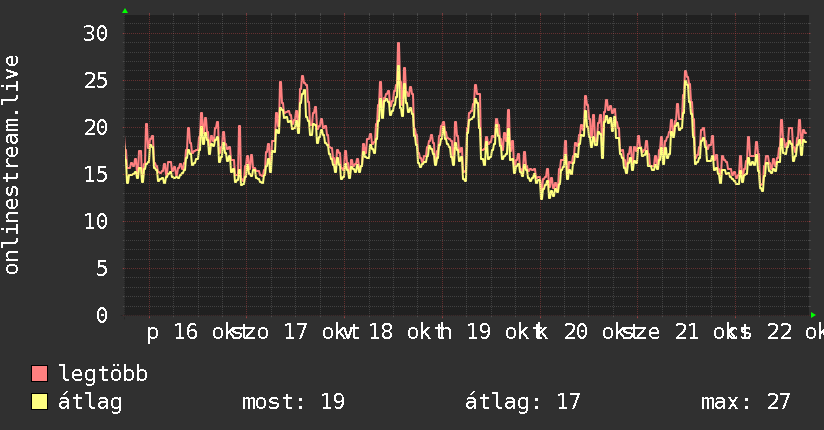Click the green arrow at top of y-axis

click(125, 11)
